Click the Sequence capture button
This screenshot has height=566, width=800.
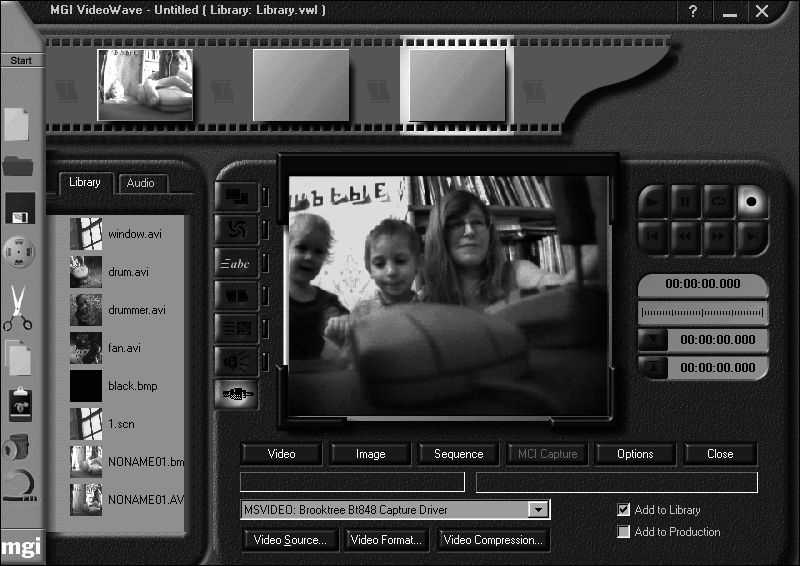458,454
